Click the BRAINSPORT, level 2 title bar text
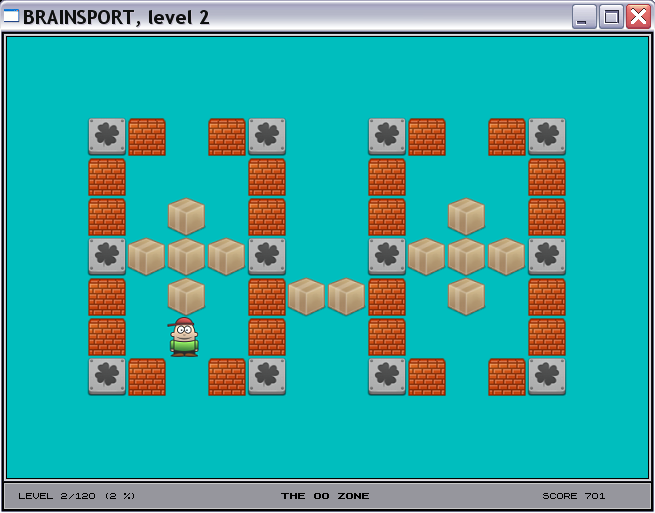This screenshot has width=655, height=513. tap(116, 17)
